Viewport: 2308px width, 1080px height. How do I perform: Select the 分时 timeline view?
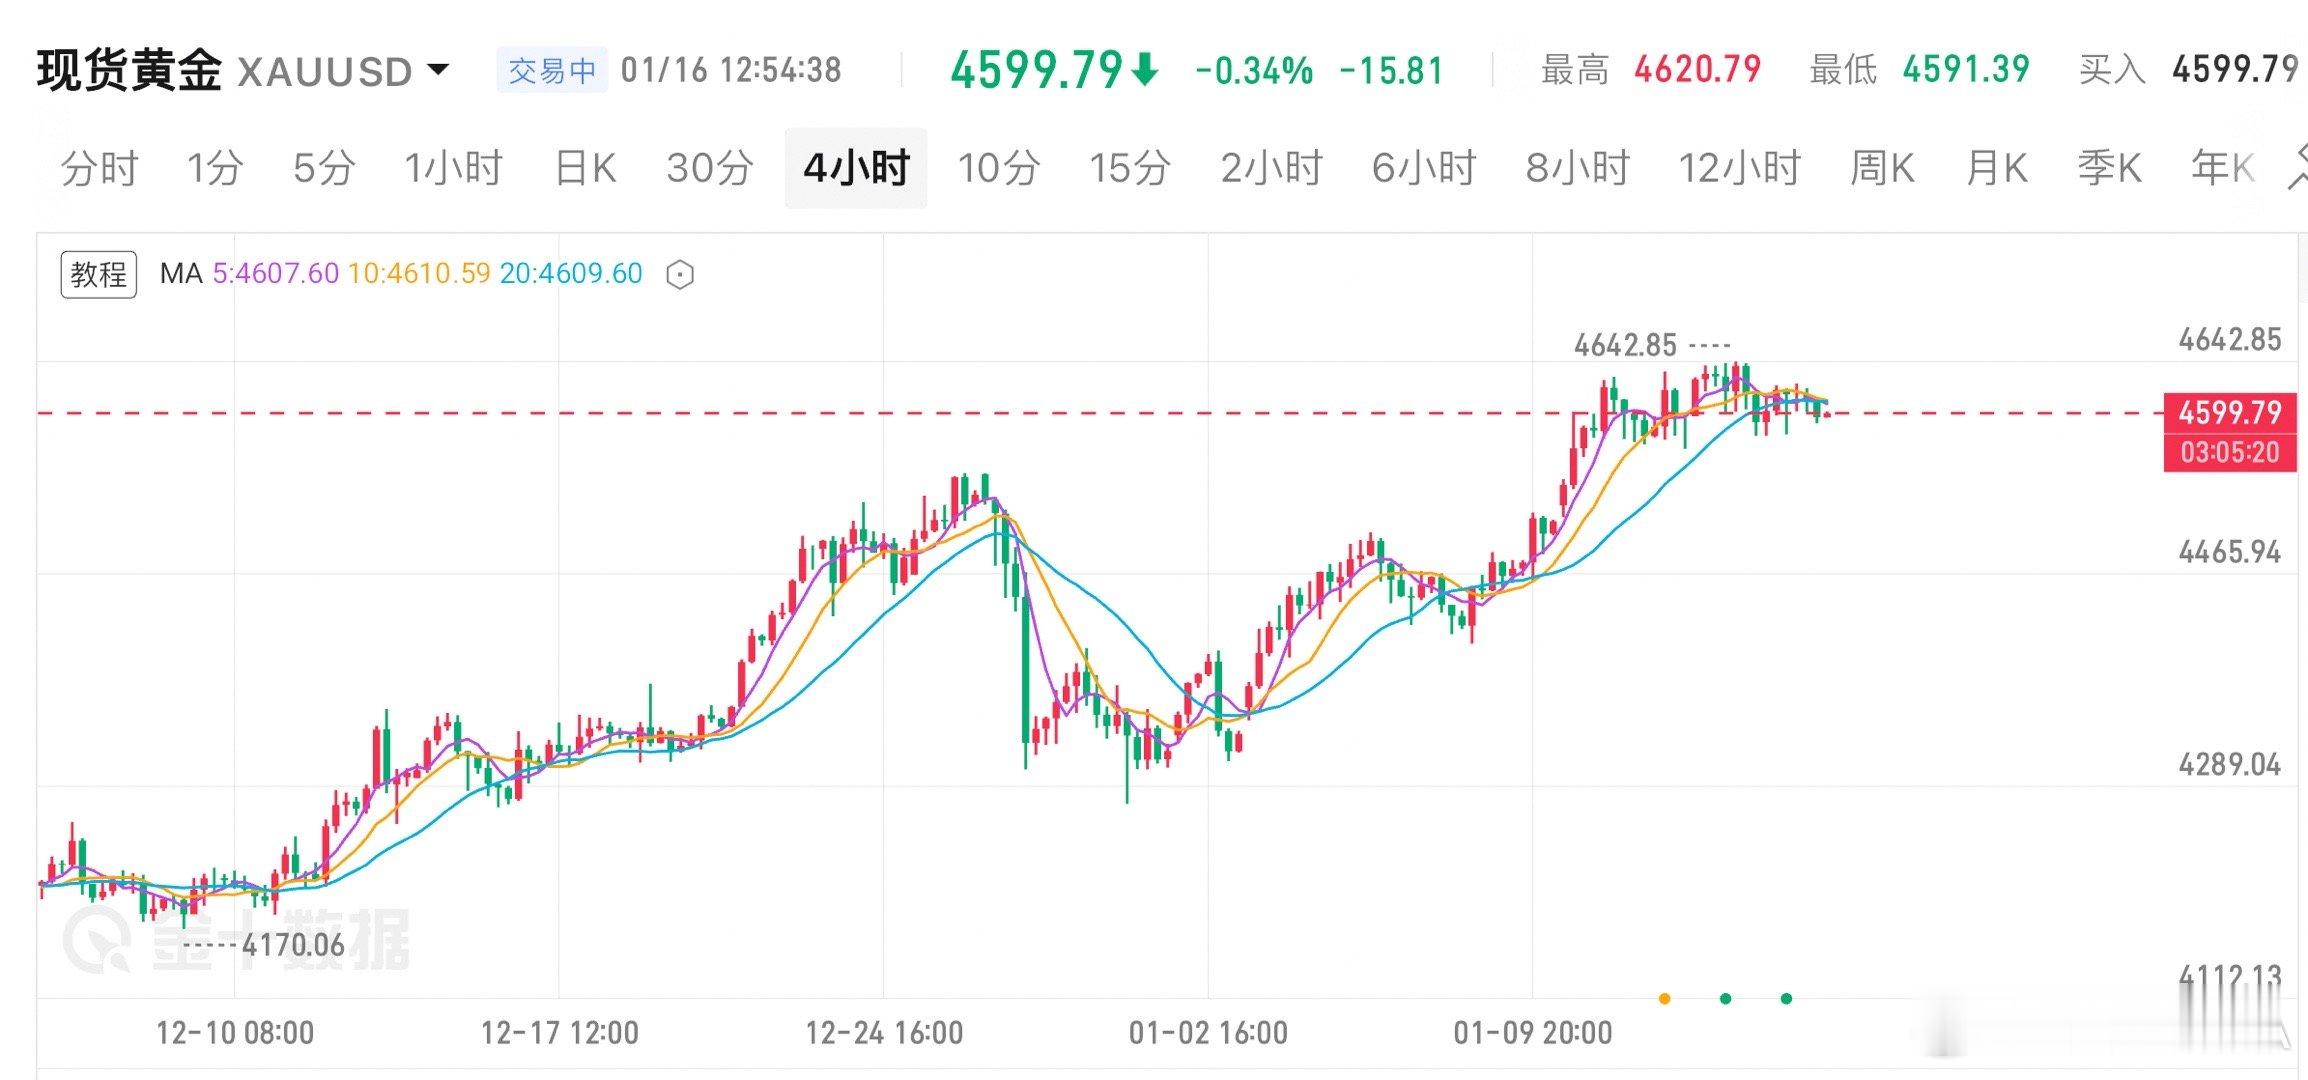coord(100,168)
